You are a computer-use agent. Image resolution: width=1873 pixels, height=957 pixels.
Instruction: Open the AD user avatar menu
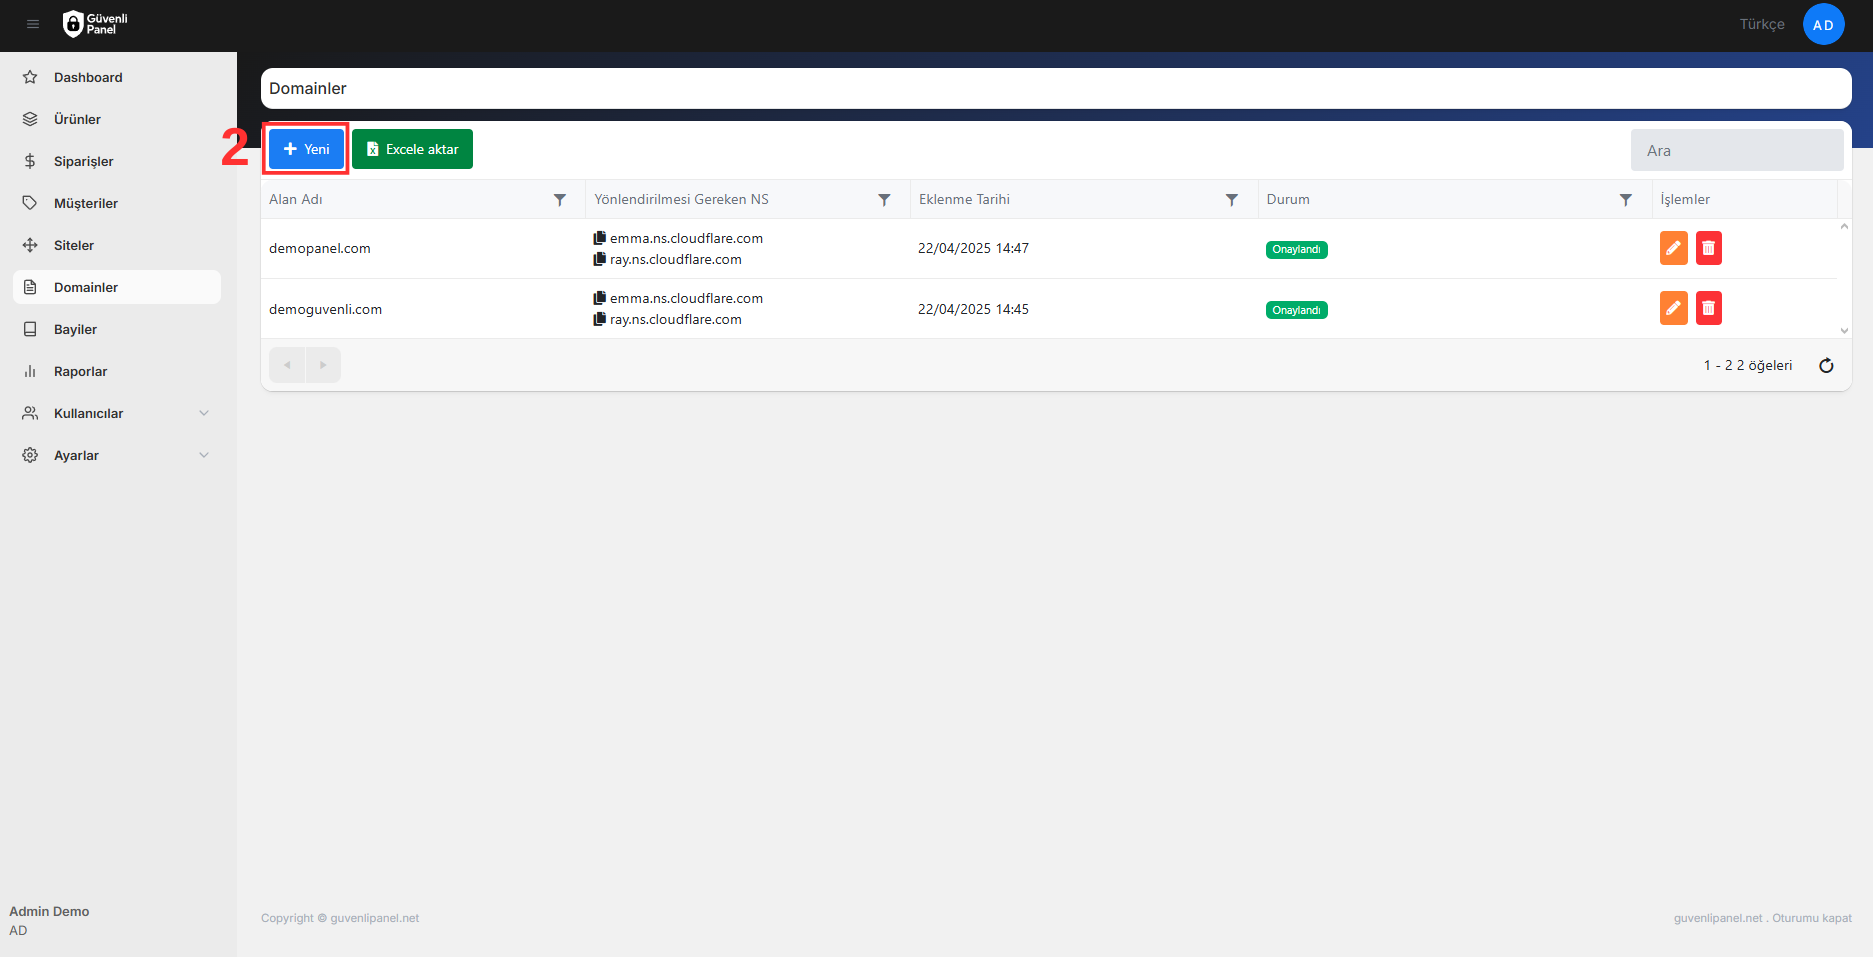coord(1823,24)
